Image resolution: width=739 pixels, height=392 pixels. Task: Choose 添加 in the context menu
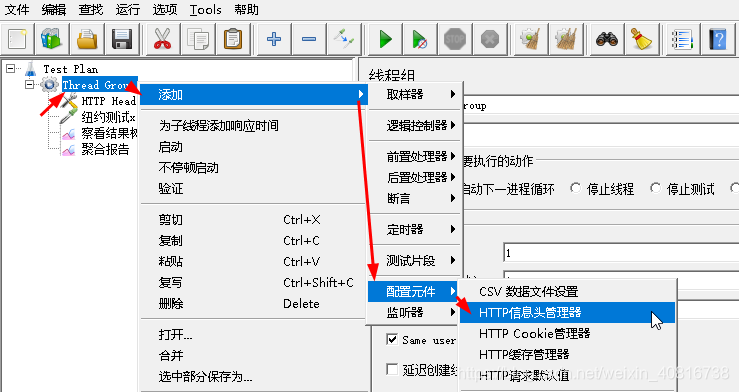[x=254, y=95]
